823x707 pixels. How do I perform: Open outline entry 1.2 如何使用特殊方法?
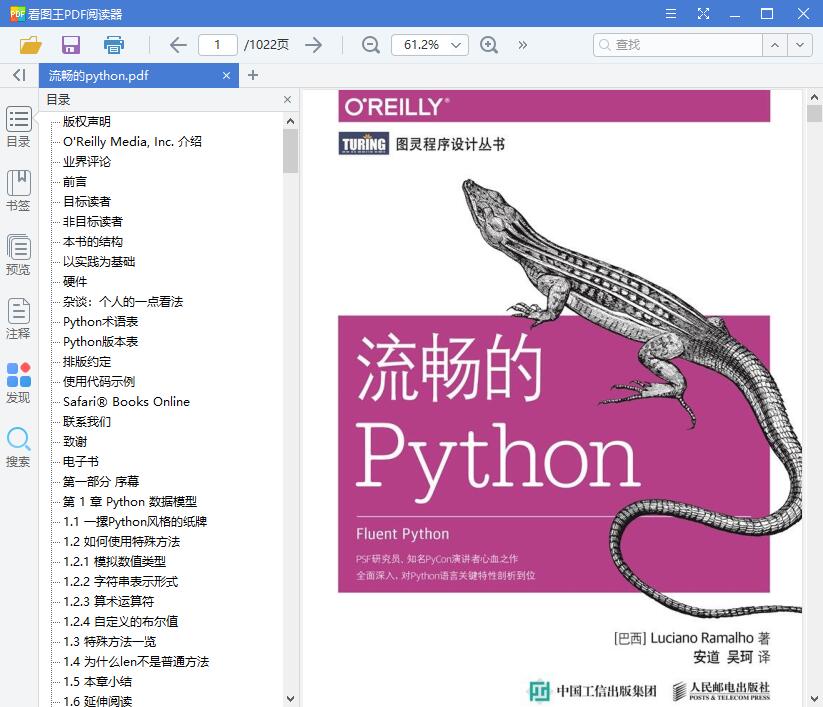pyautogui.click(x=121, y=542)
